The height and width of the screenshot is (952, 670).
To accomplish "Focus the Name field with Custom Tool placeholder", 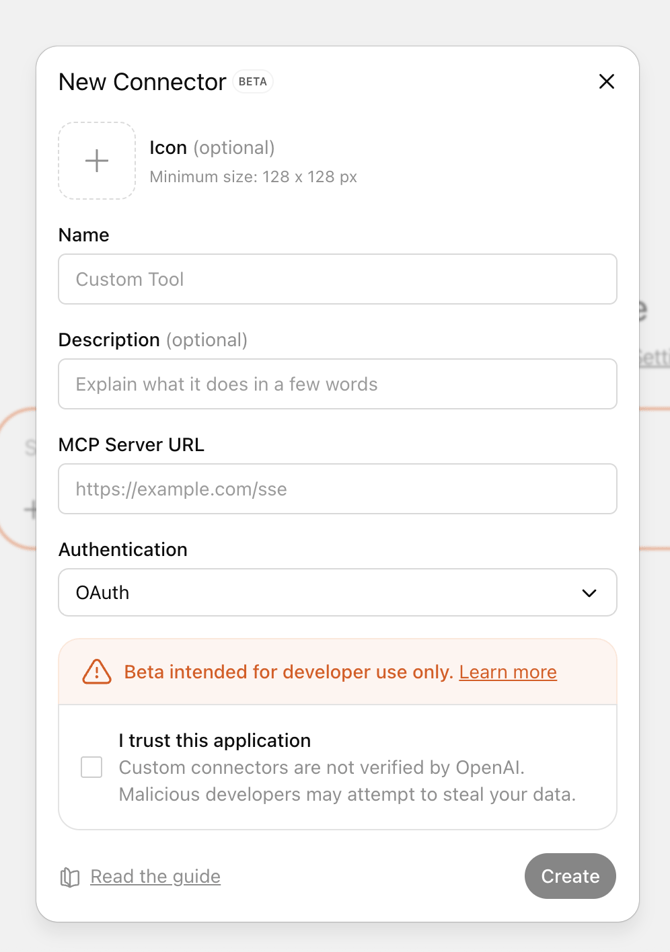I will [337, 279].
